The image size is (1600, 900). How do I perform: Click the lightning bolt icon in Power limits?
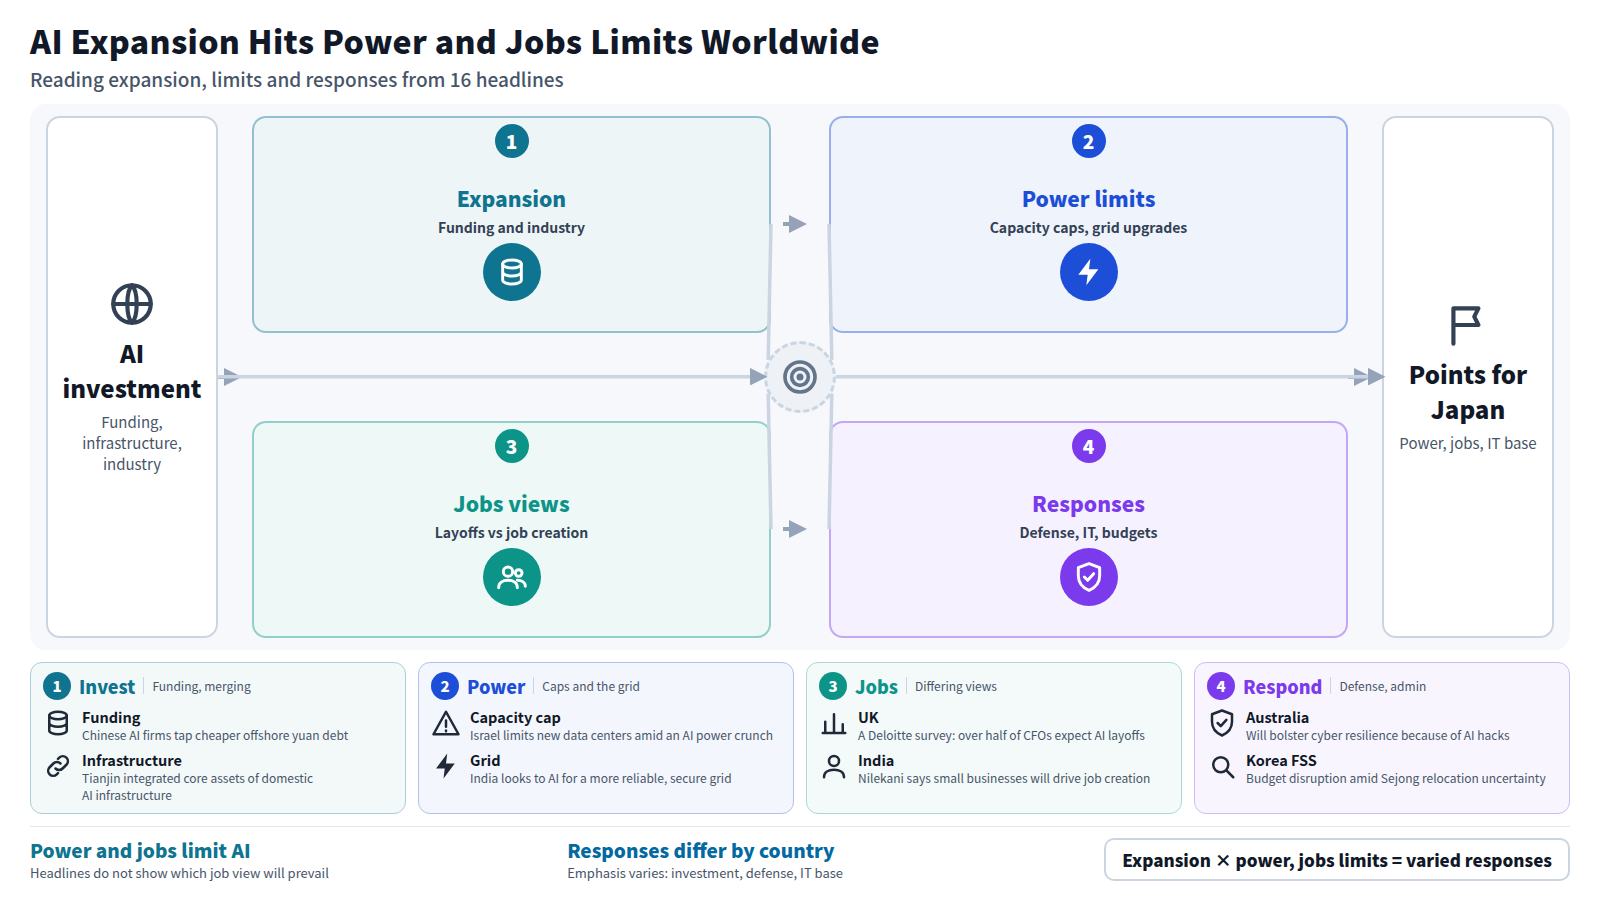(x=1089, y=272)
